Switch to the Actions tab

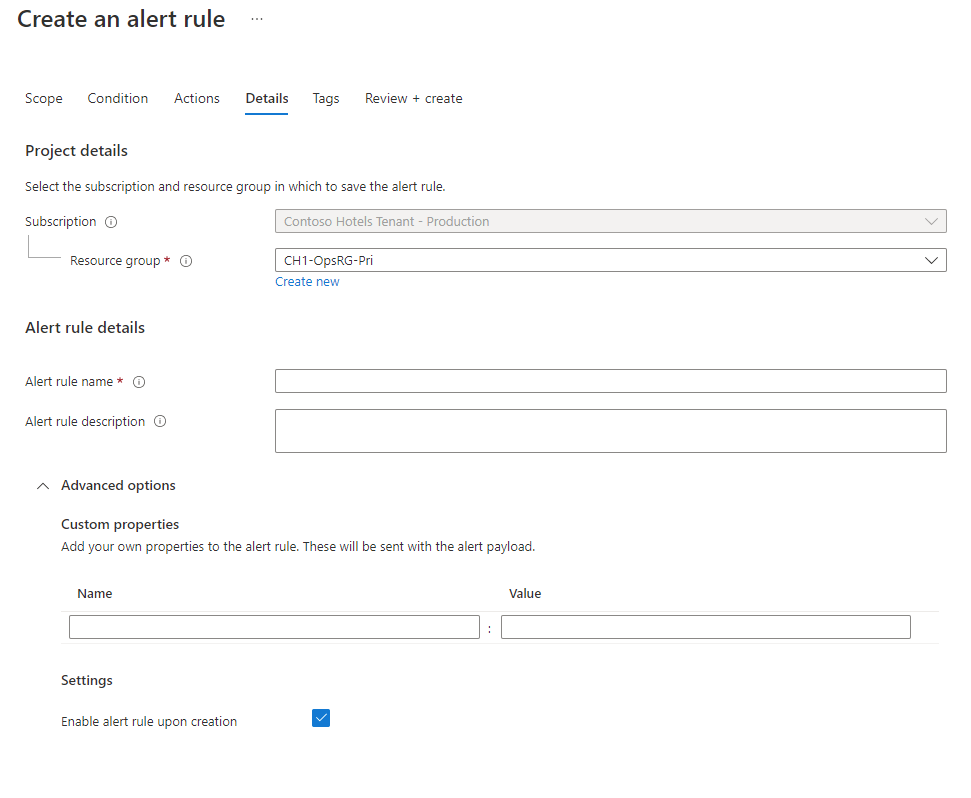click(197, 98)
